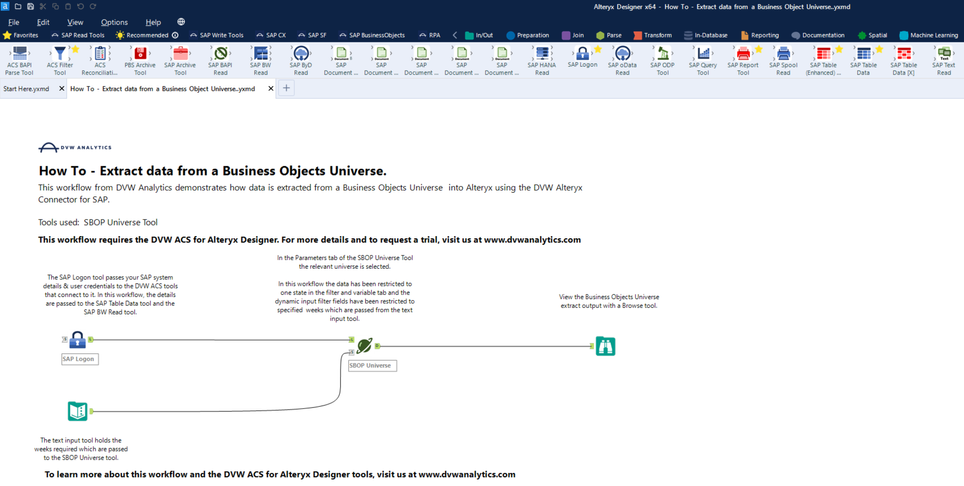Click the Save icon in title bar
Screen dimensions: 964x486
pyautogui.click(x=30, y=7)
